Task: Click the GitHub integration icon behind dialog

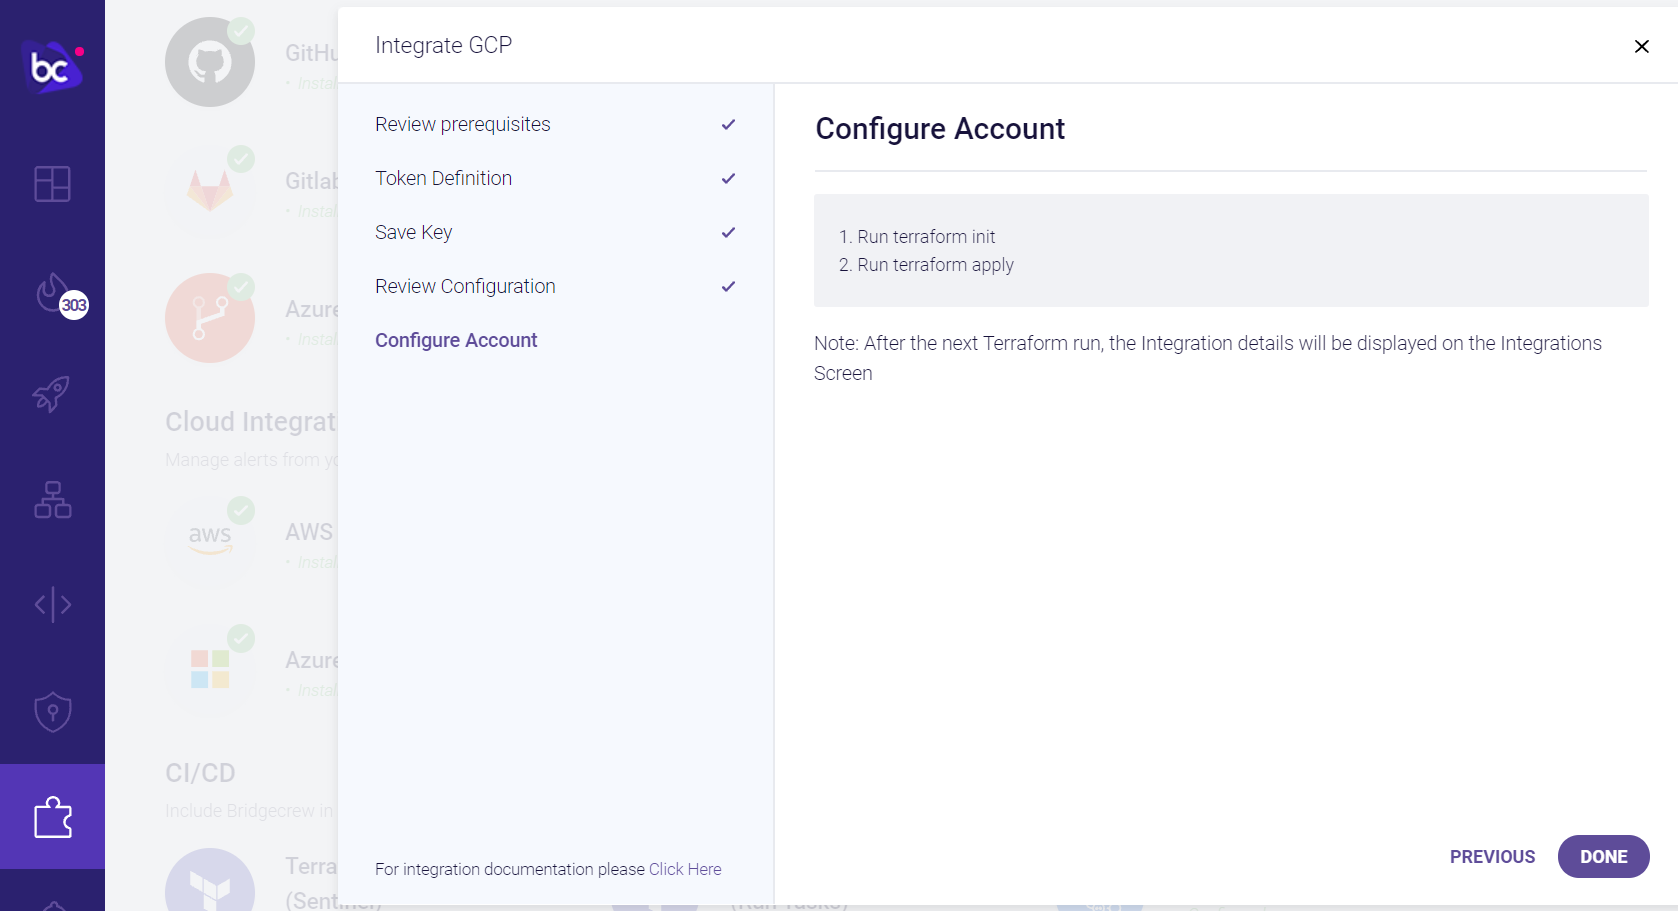Action: coord(210,62)
